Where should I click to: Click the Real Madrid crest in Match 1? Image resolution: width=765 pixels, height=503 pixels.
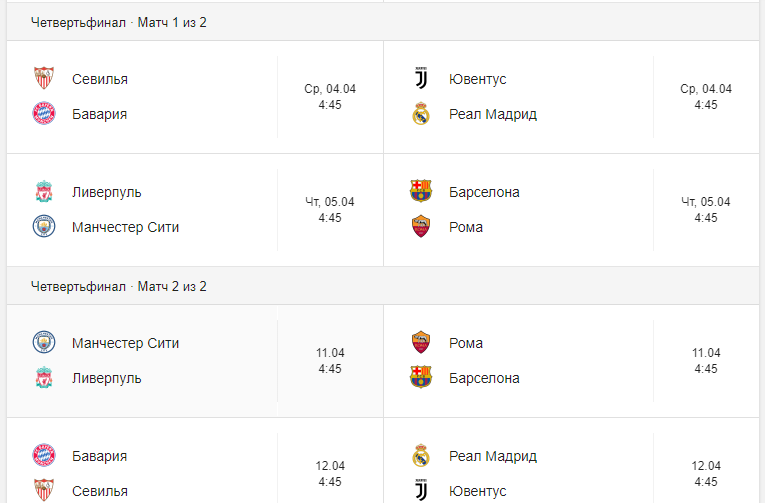pos(420,114)
